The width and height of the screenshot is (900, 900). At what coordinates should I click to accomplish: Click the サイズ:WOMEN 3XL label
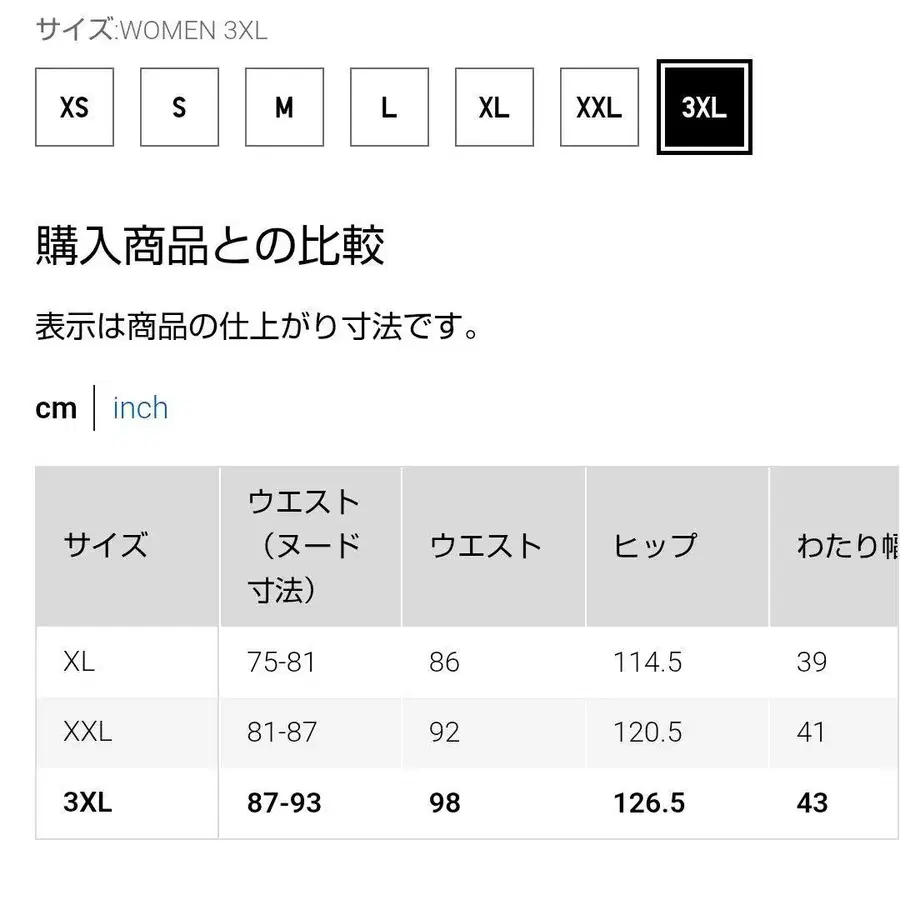coord(152,29)
